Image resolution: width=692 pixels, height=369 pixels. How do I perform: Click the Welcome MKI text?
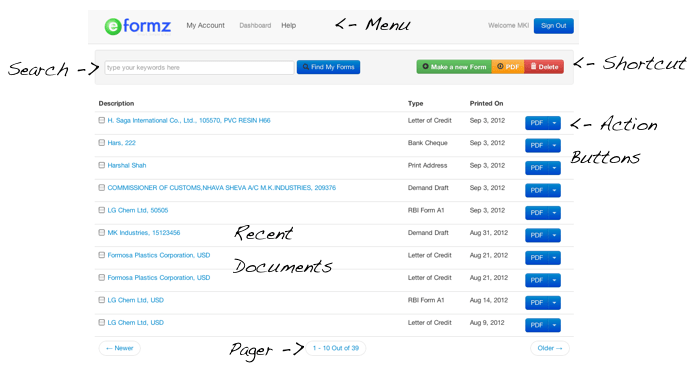[x=508, y=26]
